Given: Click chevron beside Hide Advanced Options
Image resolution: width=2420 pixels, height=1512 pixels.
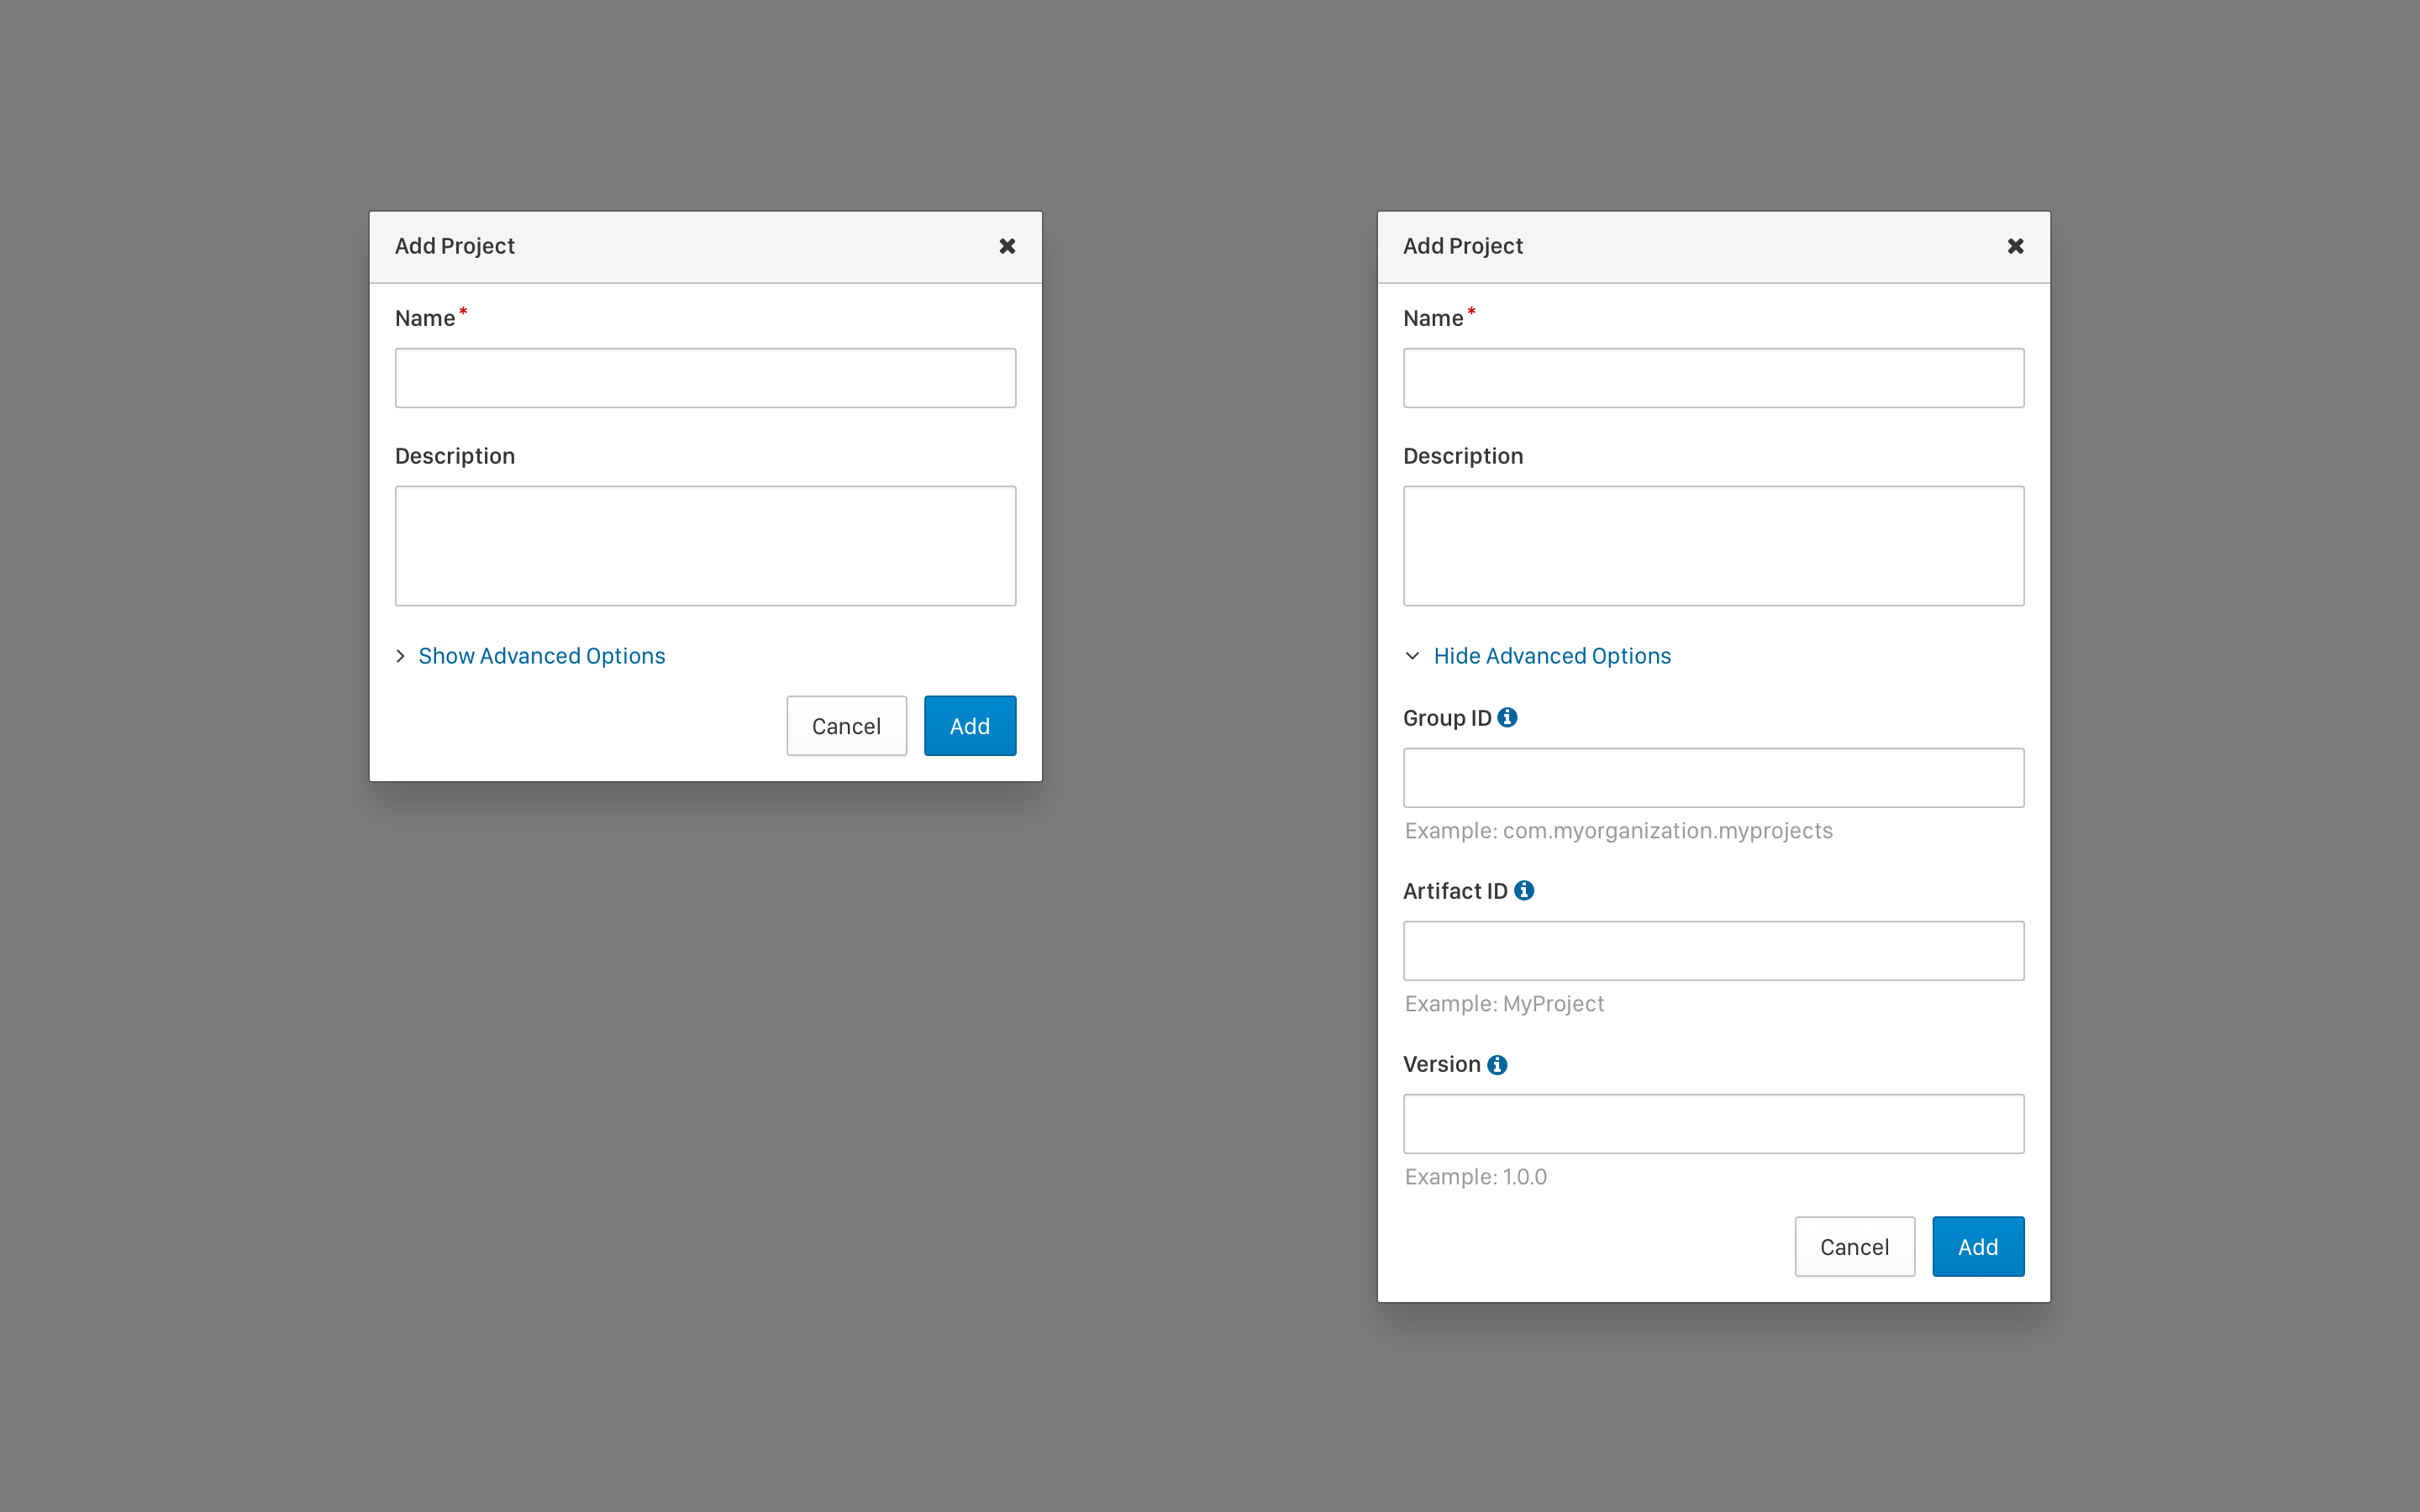Looking at the screenshot, I should coord(1412,656).
